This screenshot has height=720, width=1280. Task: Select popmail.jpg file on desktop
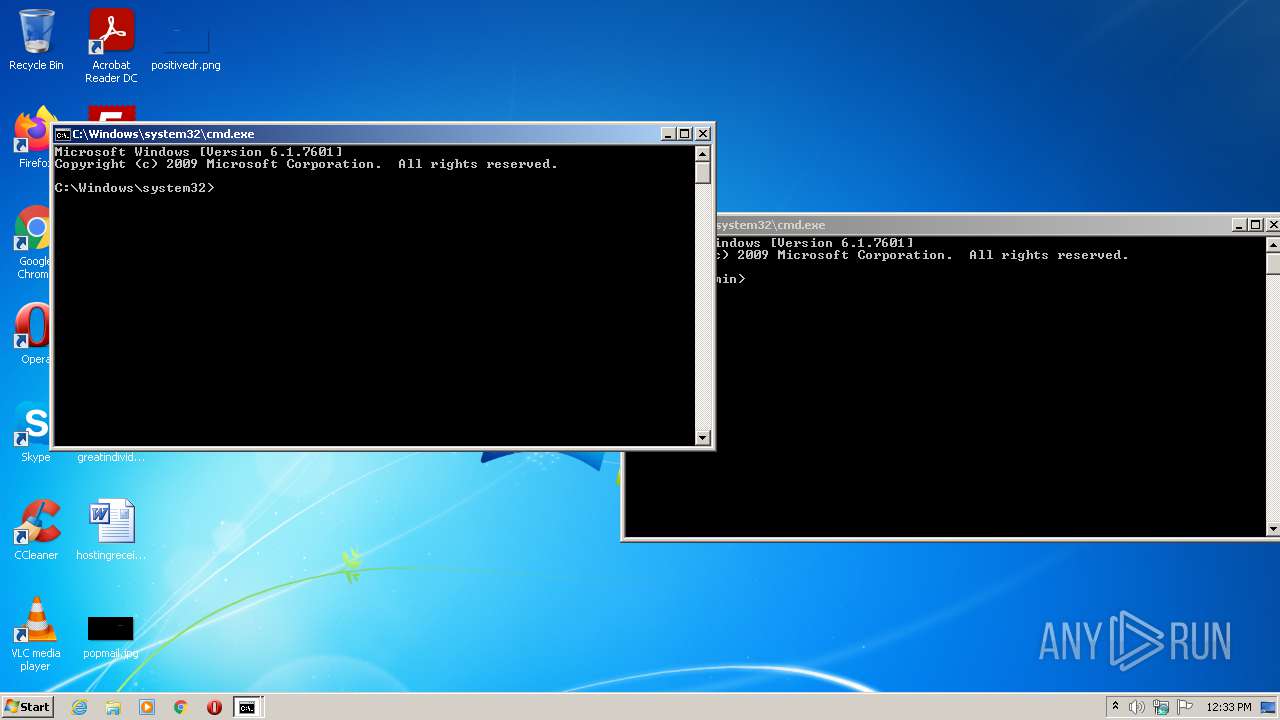pyautogui.click(x=111, y=638)
